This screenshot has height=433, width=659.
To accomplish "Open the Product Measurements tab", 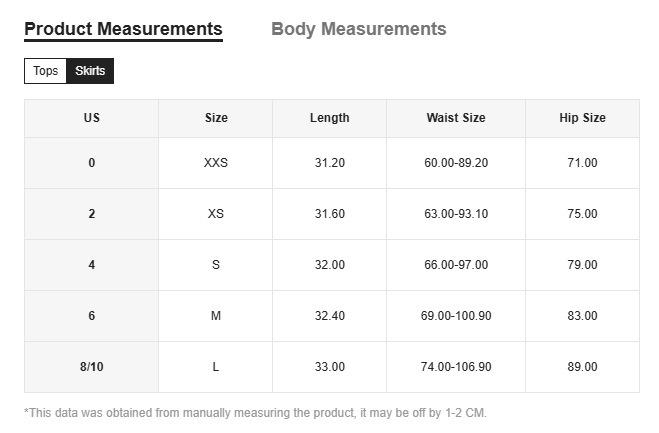I will 123,29.
